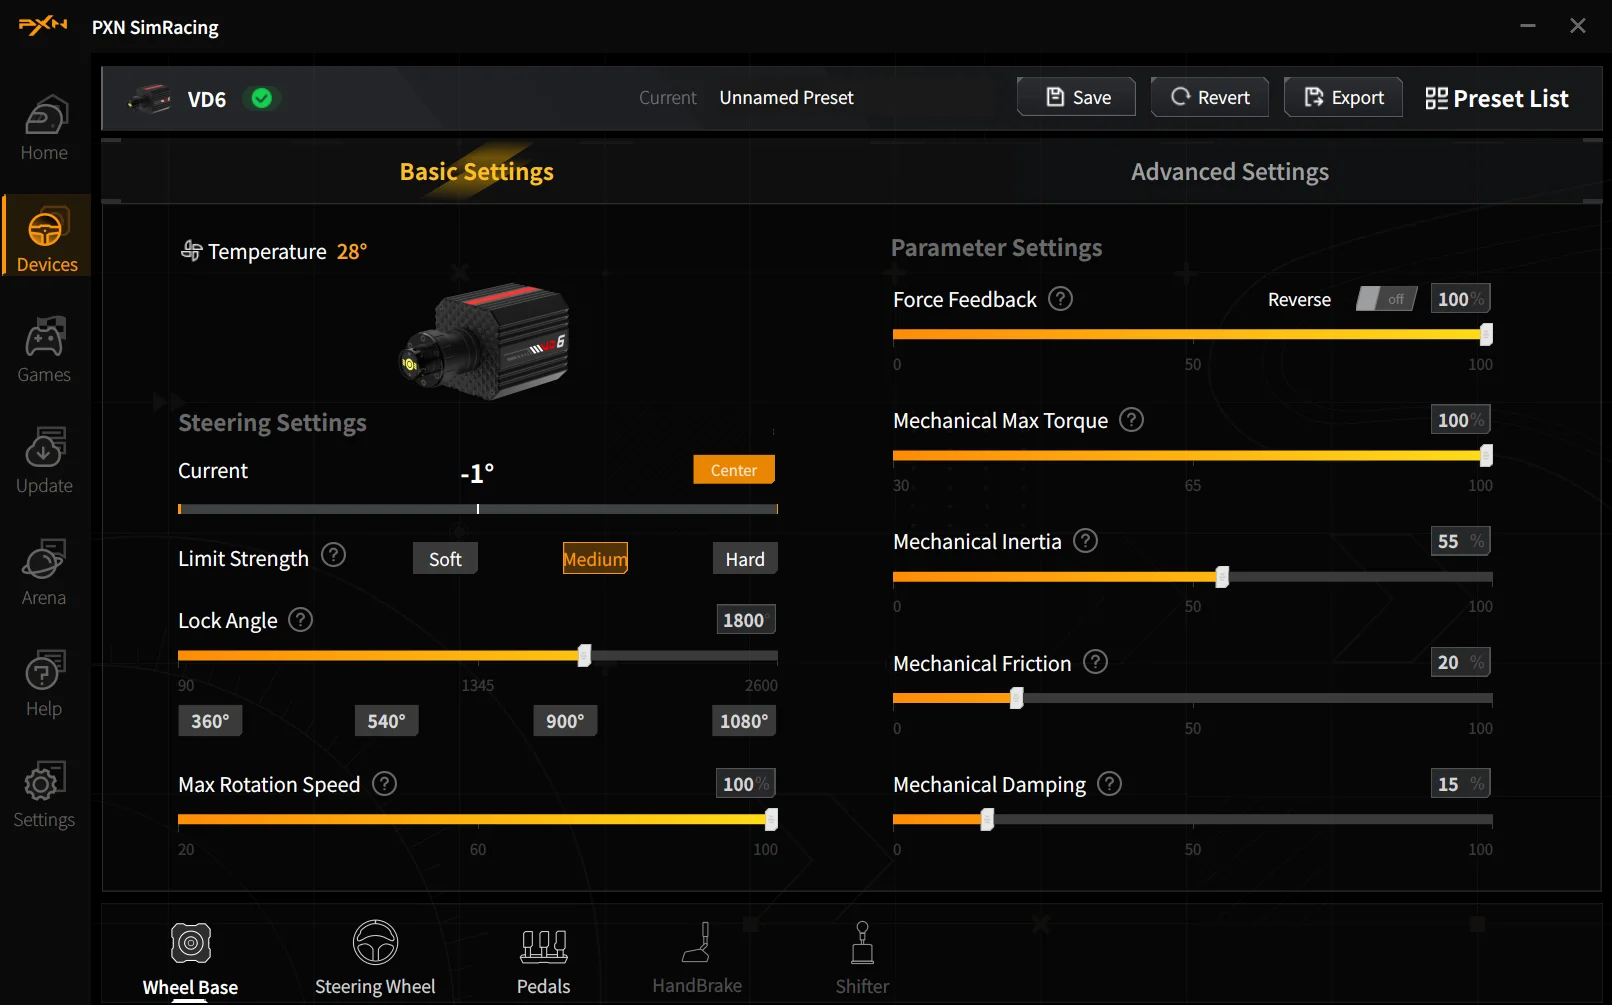This screenshot has height=1005, width=1612.
Task: Select the Soft limit strength option
Action: 444,558
